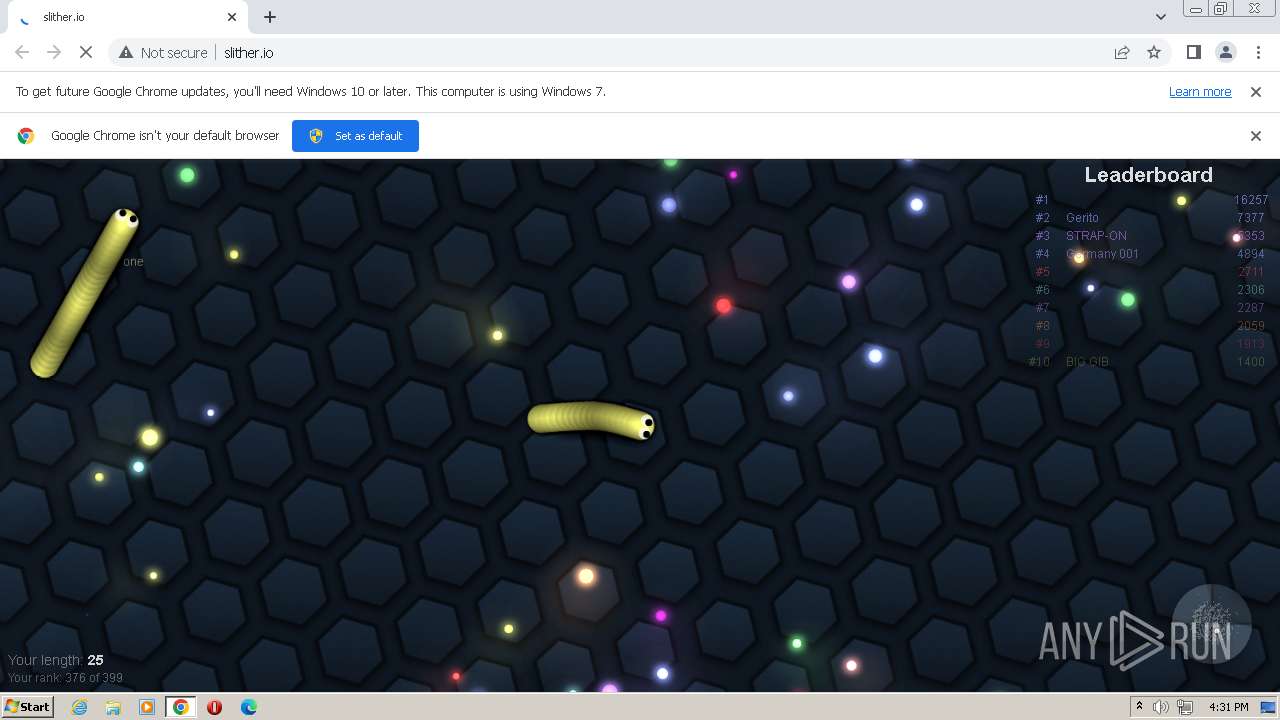Show hidden system tray icons
1280x720 pixels.
point(1139,707)
